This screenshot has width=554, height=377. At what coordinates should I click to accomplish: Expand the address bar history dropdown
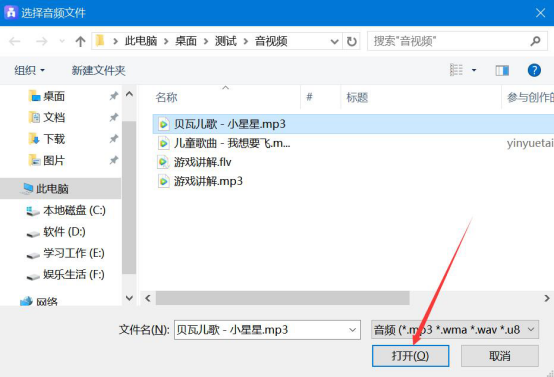pyautogui.click(x=334, y=42)
